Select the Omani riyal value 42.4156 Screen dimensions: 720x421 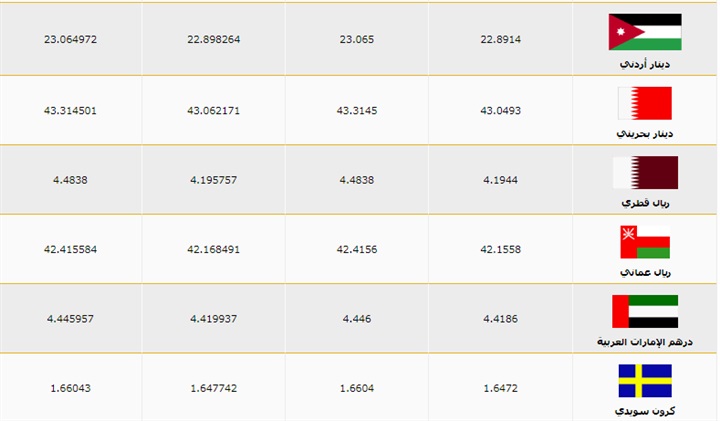(x=357, y=248)
